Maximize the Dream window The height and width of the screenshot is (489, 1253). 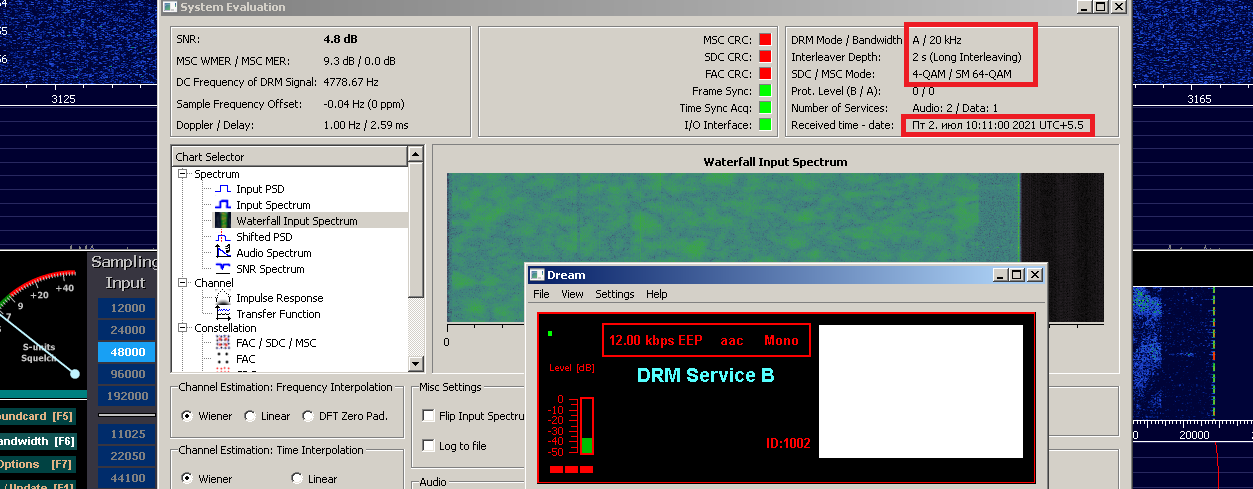pyautogui.click(x=1016, y=275)
